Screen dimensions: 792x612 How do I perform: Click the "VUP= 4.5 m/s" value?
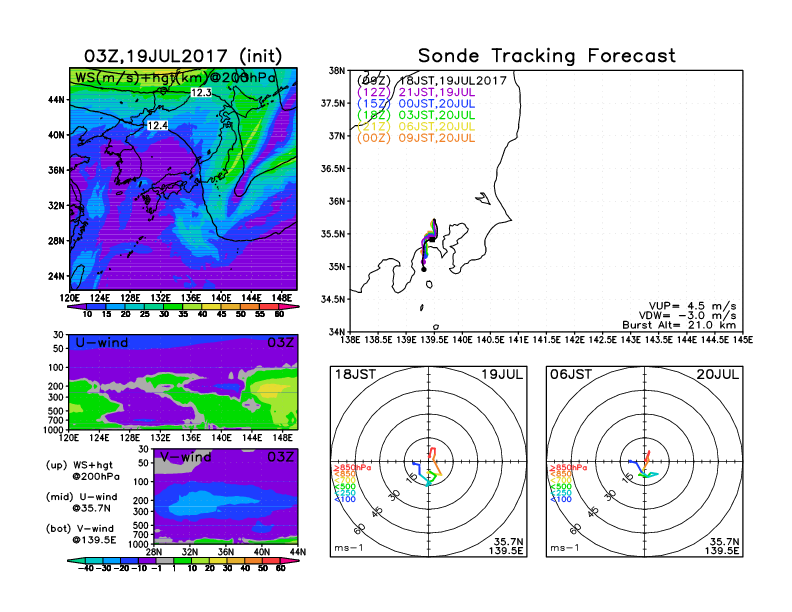click(x=692, y=306)
